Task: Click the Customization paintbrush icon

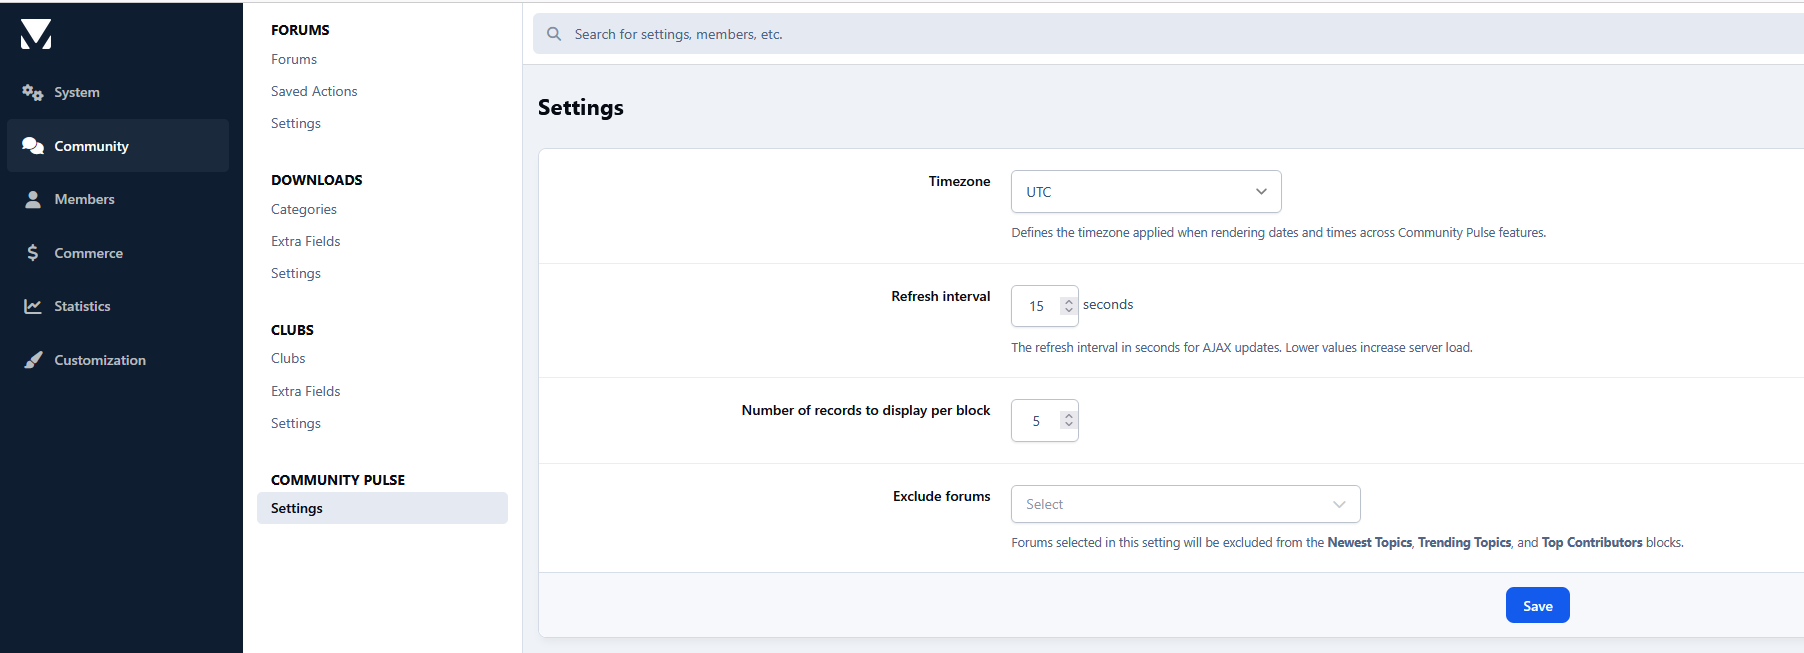Action: click(x=33, y=360)
